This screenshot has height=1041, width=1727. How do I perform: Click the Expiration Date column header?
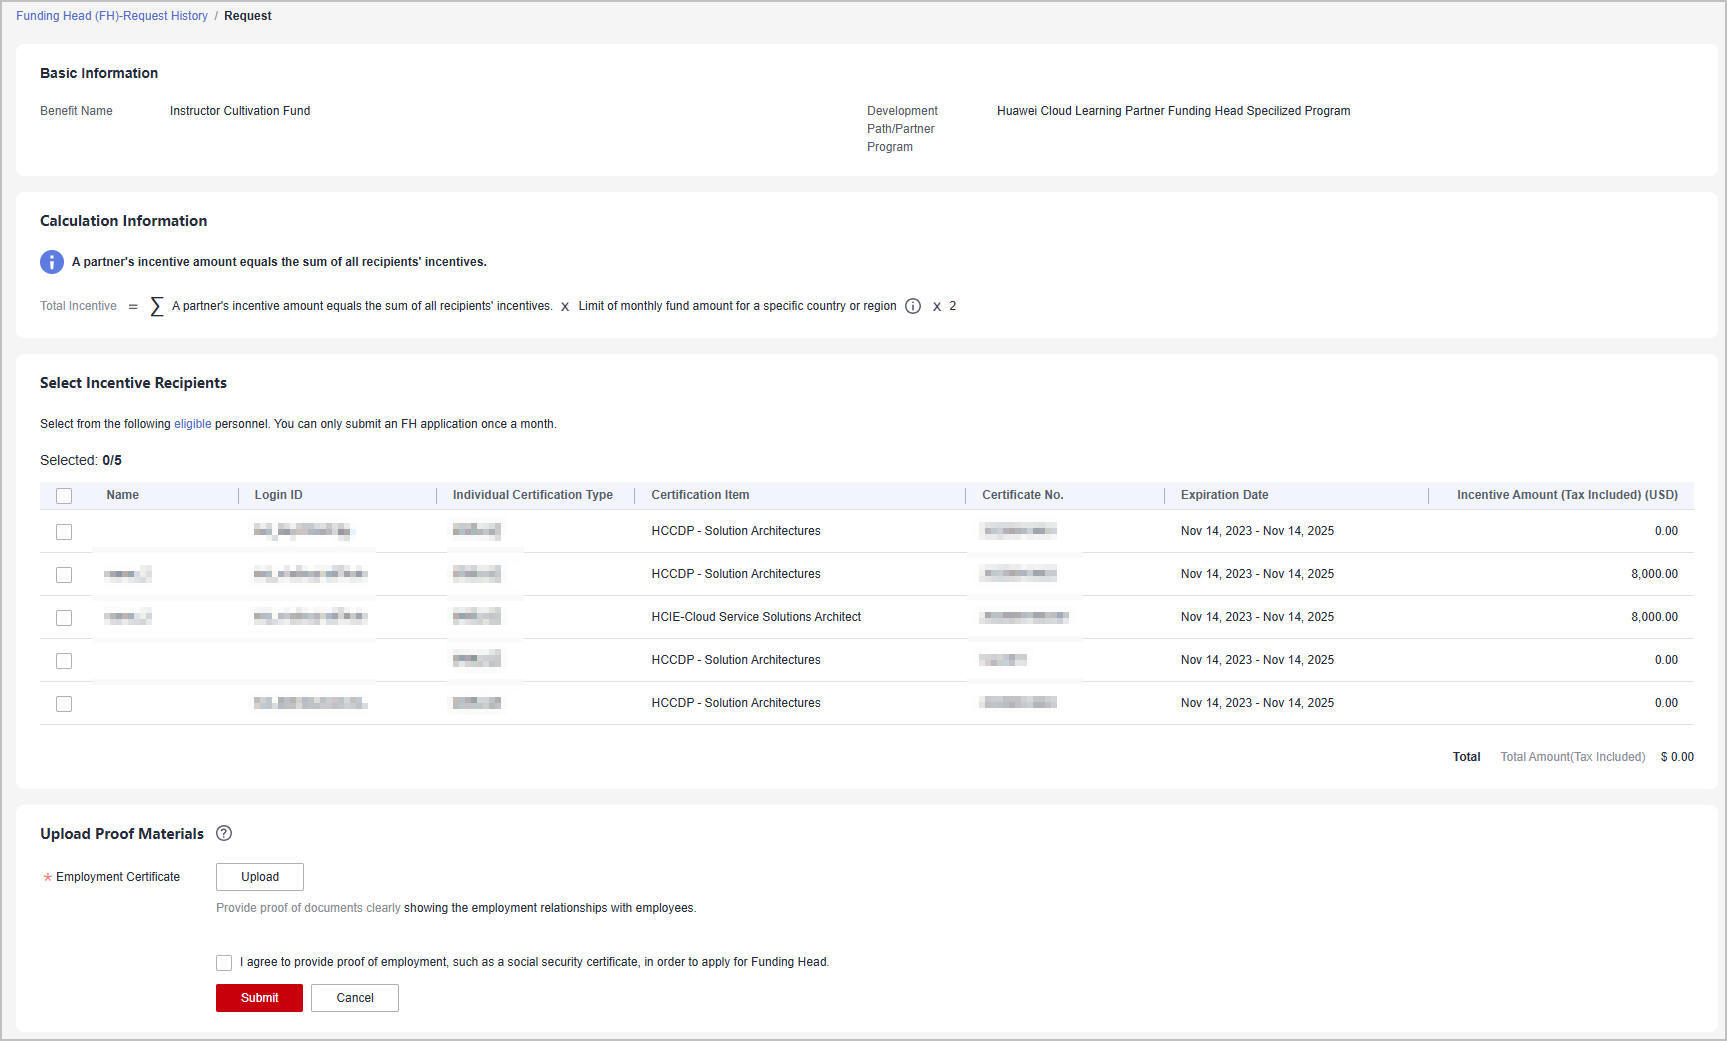[1224, 495]
